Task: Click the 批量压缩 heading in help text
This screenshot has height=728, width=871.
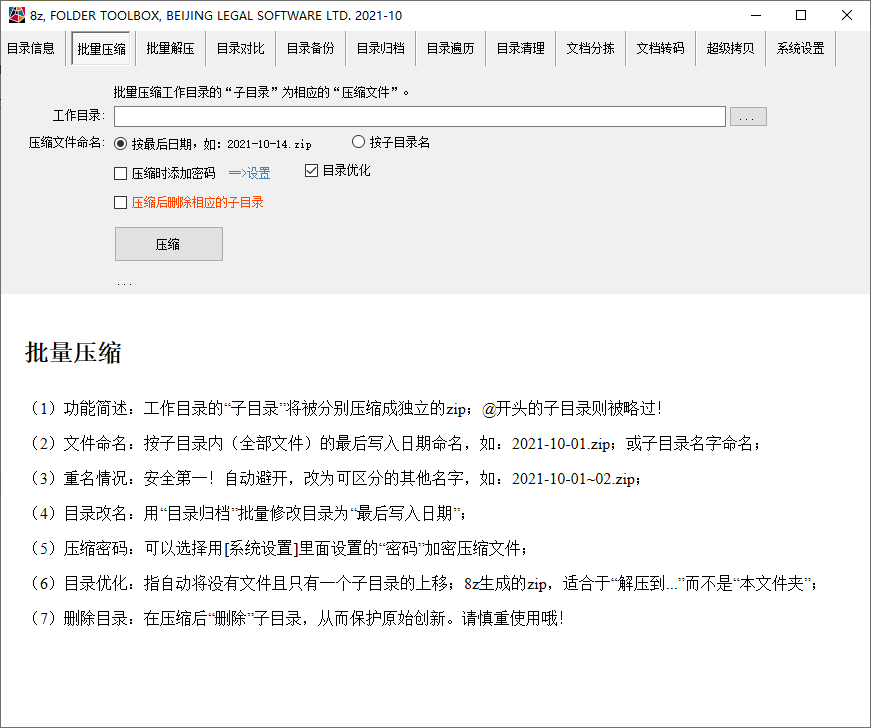Action: coord(73,353)
